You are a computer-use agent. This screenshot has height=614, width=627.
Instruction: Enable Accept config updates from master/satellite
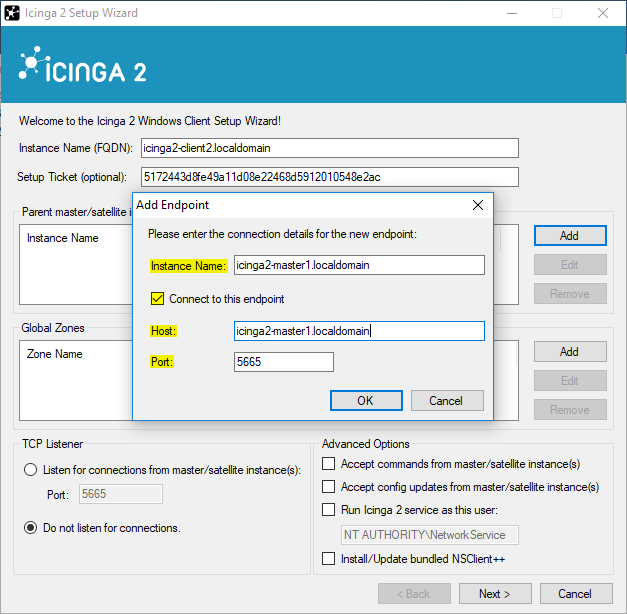[328, 487]
